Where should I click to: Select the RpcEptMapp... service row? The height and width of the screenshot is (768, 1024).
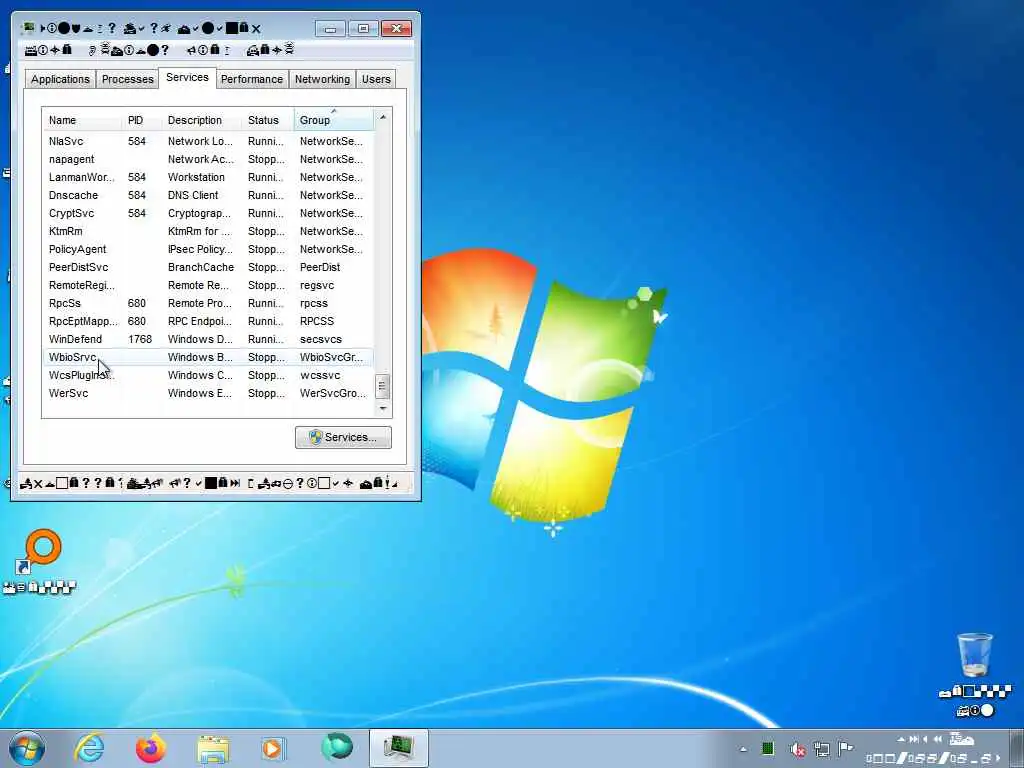[x=208, y=321]
